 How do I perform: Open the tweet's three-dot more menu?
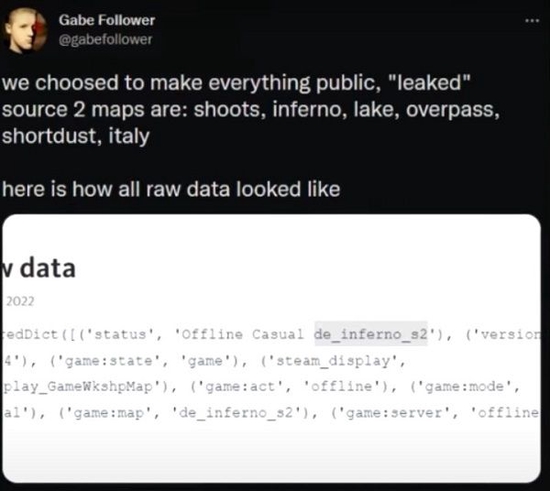click(532, 21)
